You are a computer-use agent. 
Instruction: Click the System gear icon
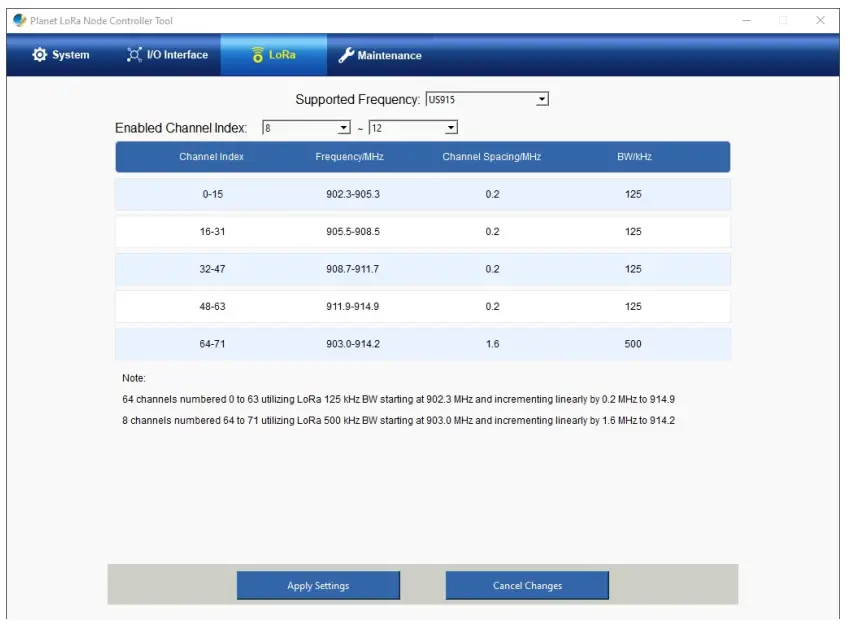pyautogui.click(x=39, y=55)
